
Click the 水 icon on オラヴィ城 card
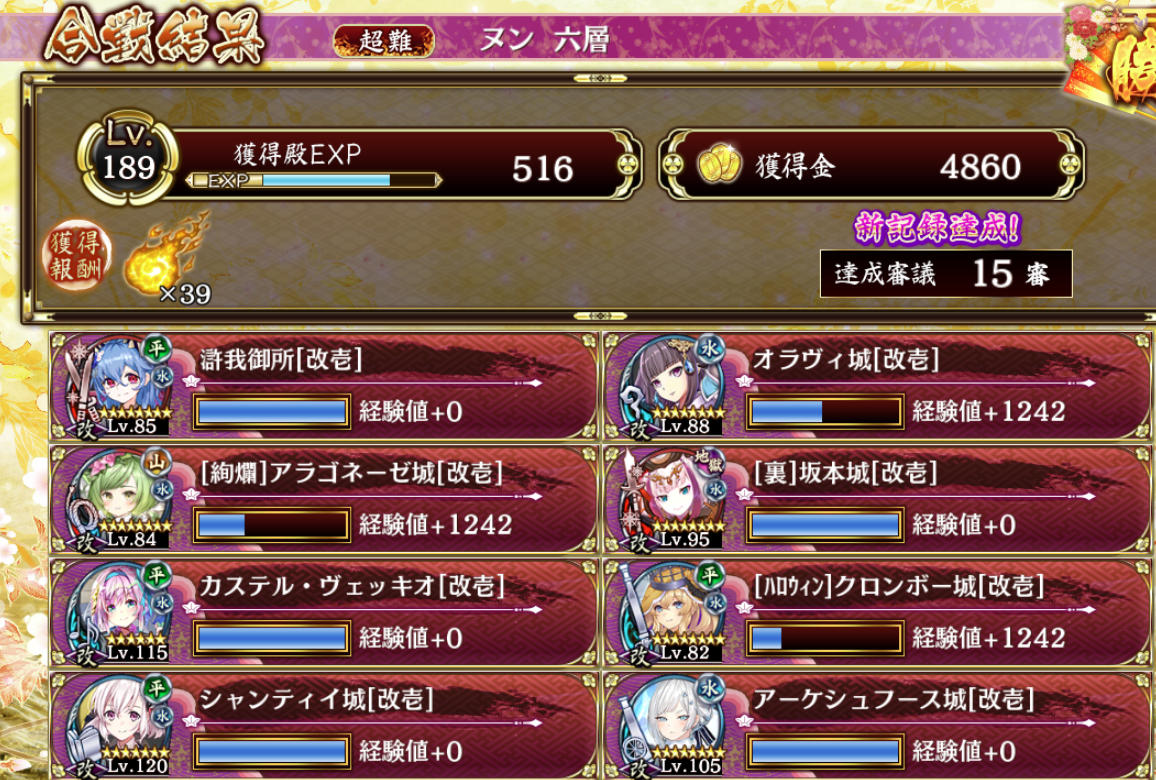[709, 349]
